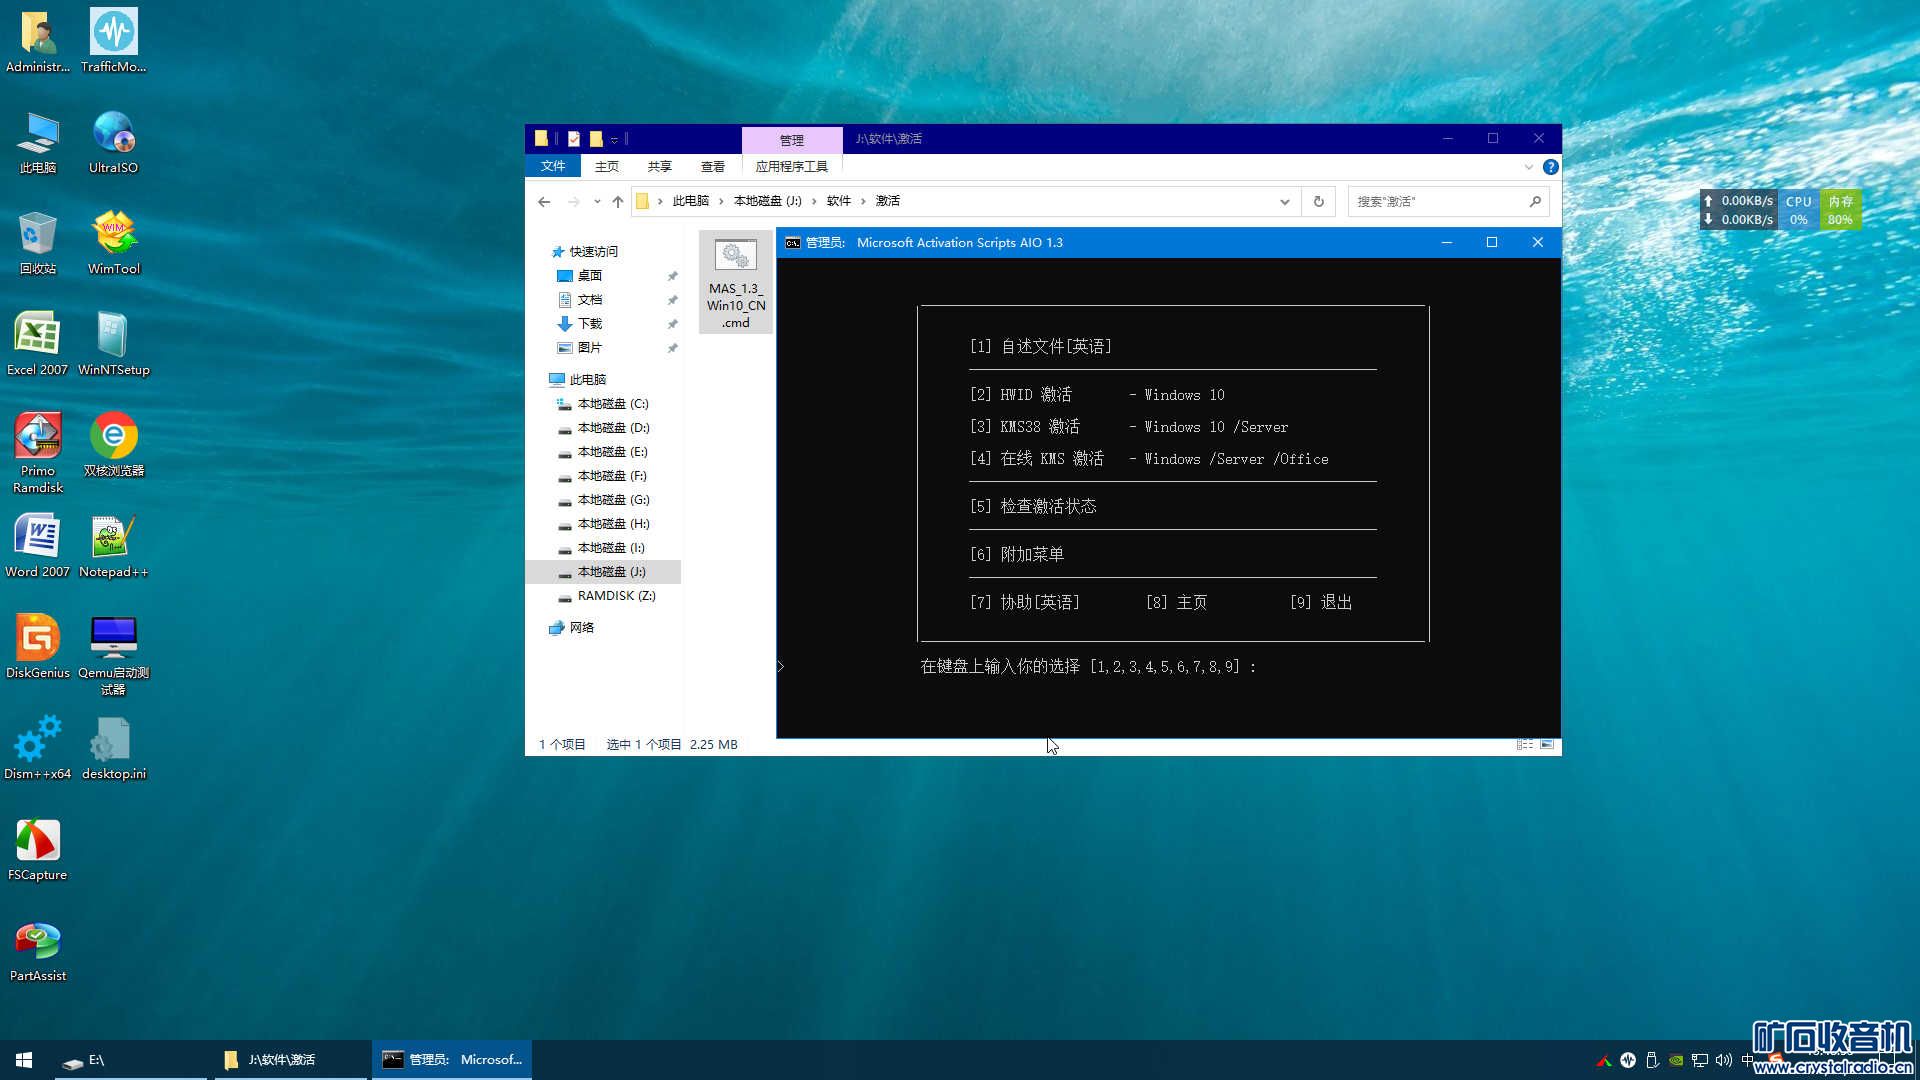Open the Dism++x64 desktop icon

click(38, 747)
